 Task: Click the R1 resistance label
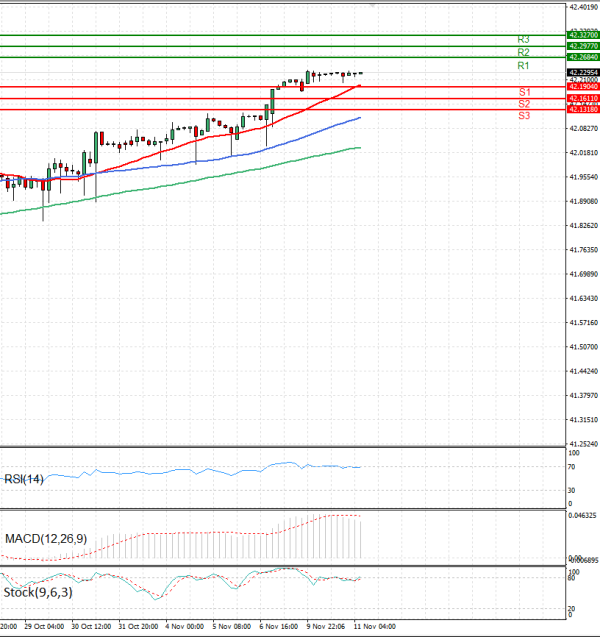pos(523,66)
